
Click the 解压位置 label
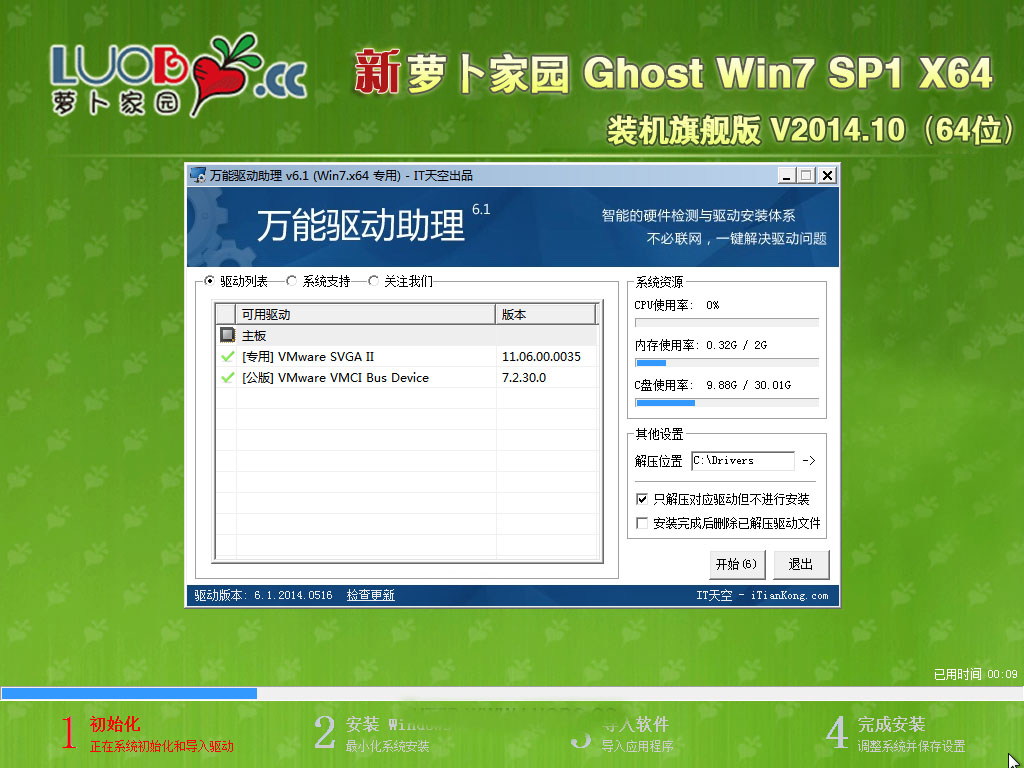pos(658,461)
